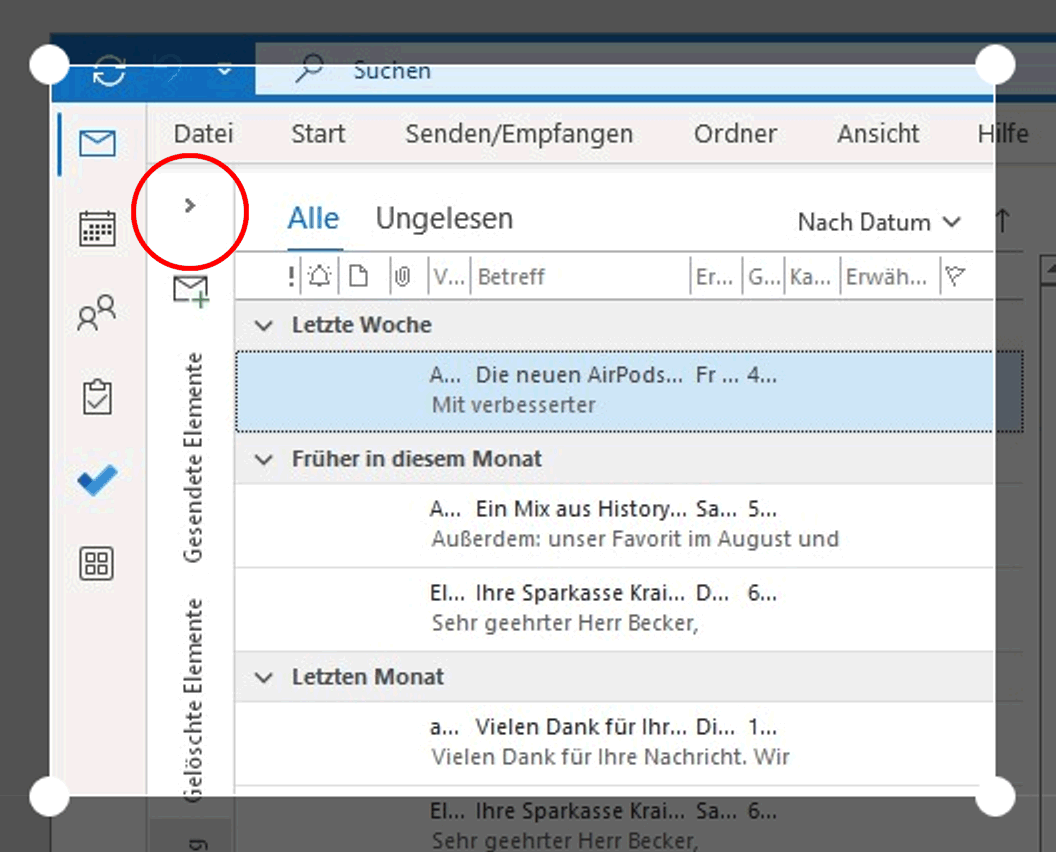Sort by attachment paperclip column
The height and width of the screenshot is (852, 1056).
(402, 276)
